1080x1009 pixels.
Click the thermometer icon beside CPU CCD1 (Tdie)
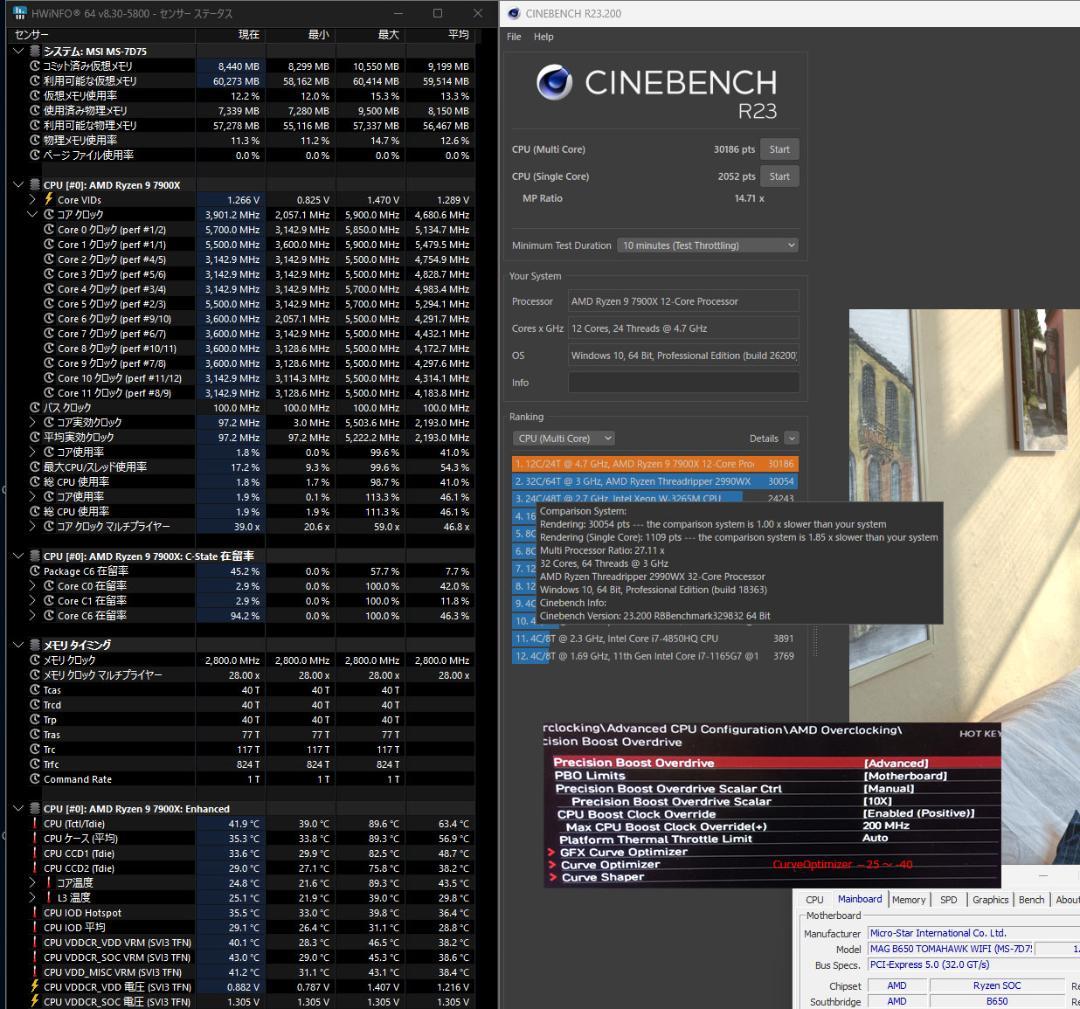point(35,853)
